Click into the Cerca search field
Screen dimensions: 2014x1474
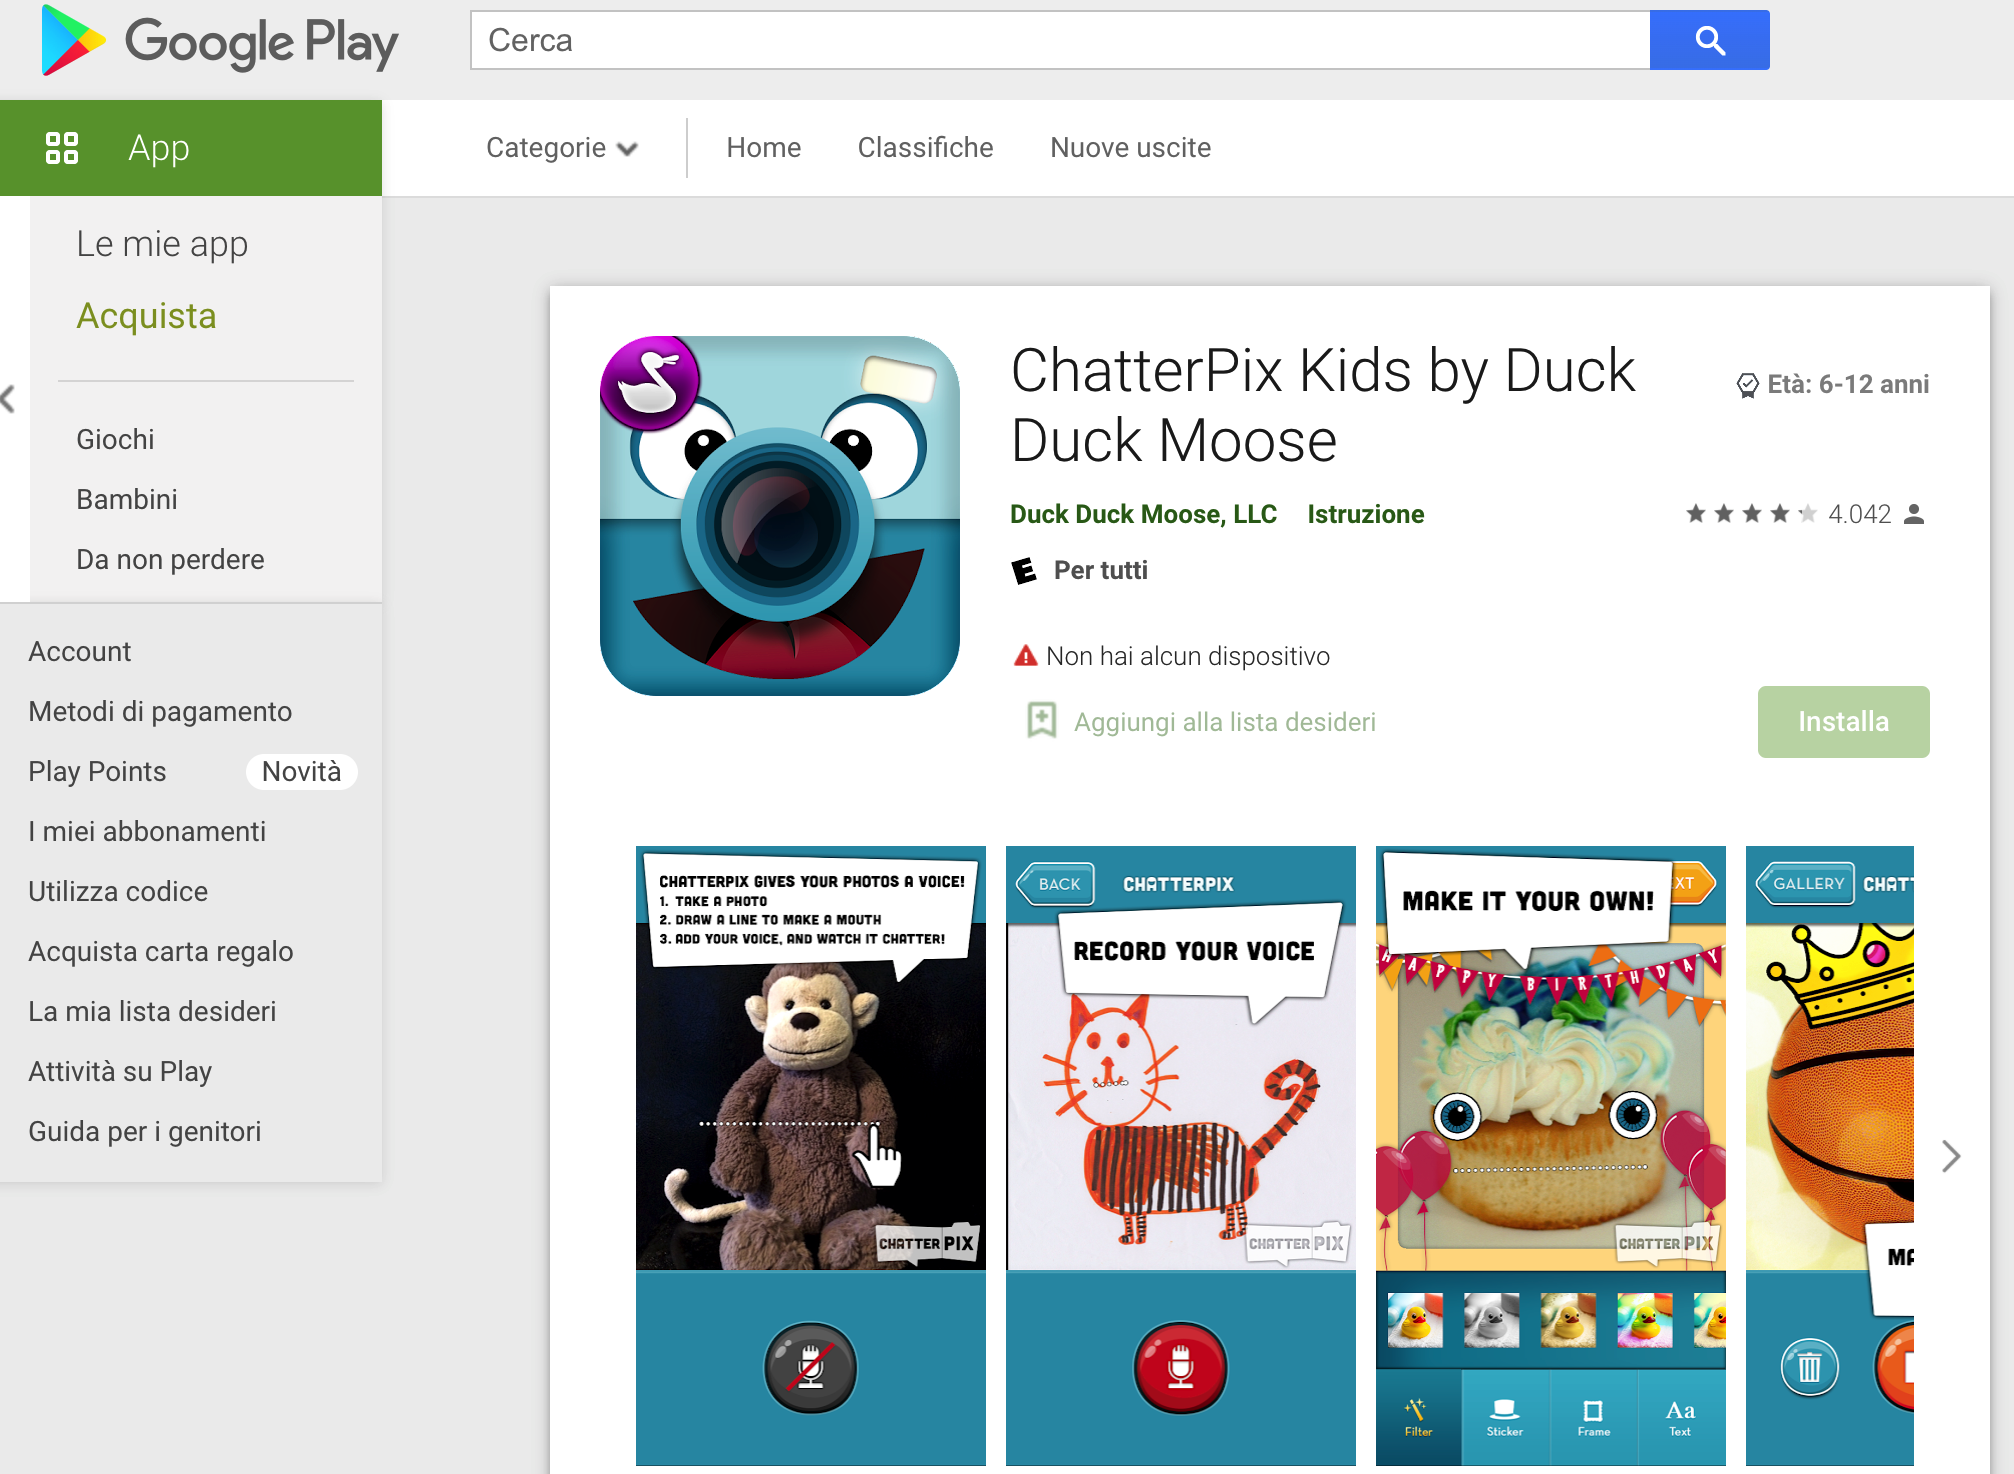coord(1060,40)
